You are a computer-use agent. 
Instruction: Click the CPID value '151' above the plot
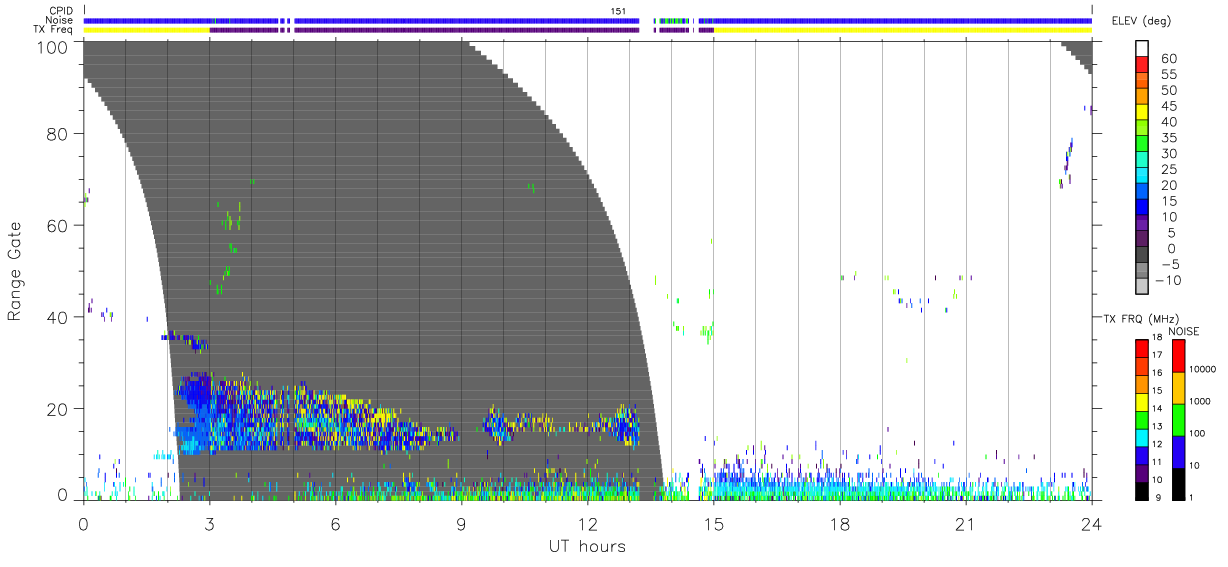click(618, 11)
